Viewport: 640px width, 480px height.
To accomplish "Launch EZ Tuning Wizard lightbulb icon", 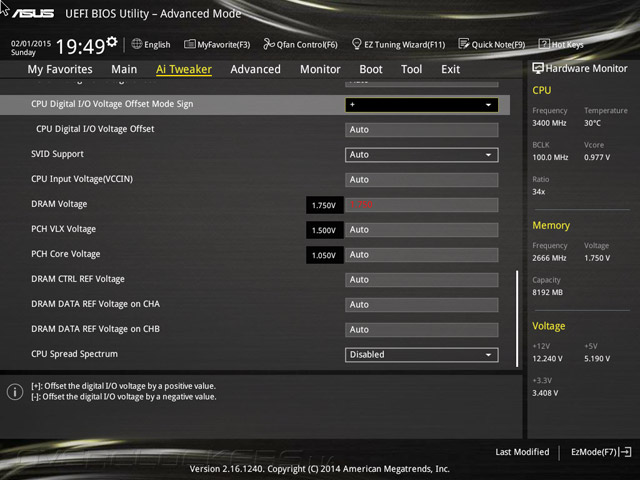I will click(357, 44).
